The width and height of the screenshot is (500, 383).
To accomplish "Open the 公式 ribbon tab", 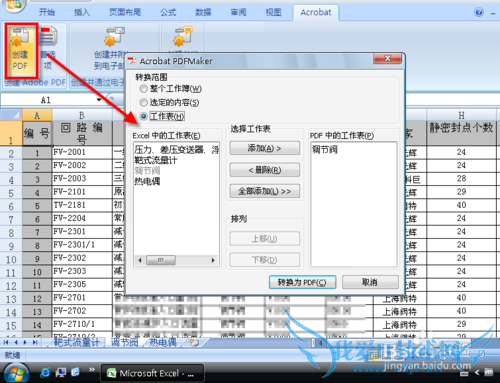I will tap(168, 13).
